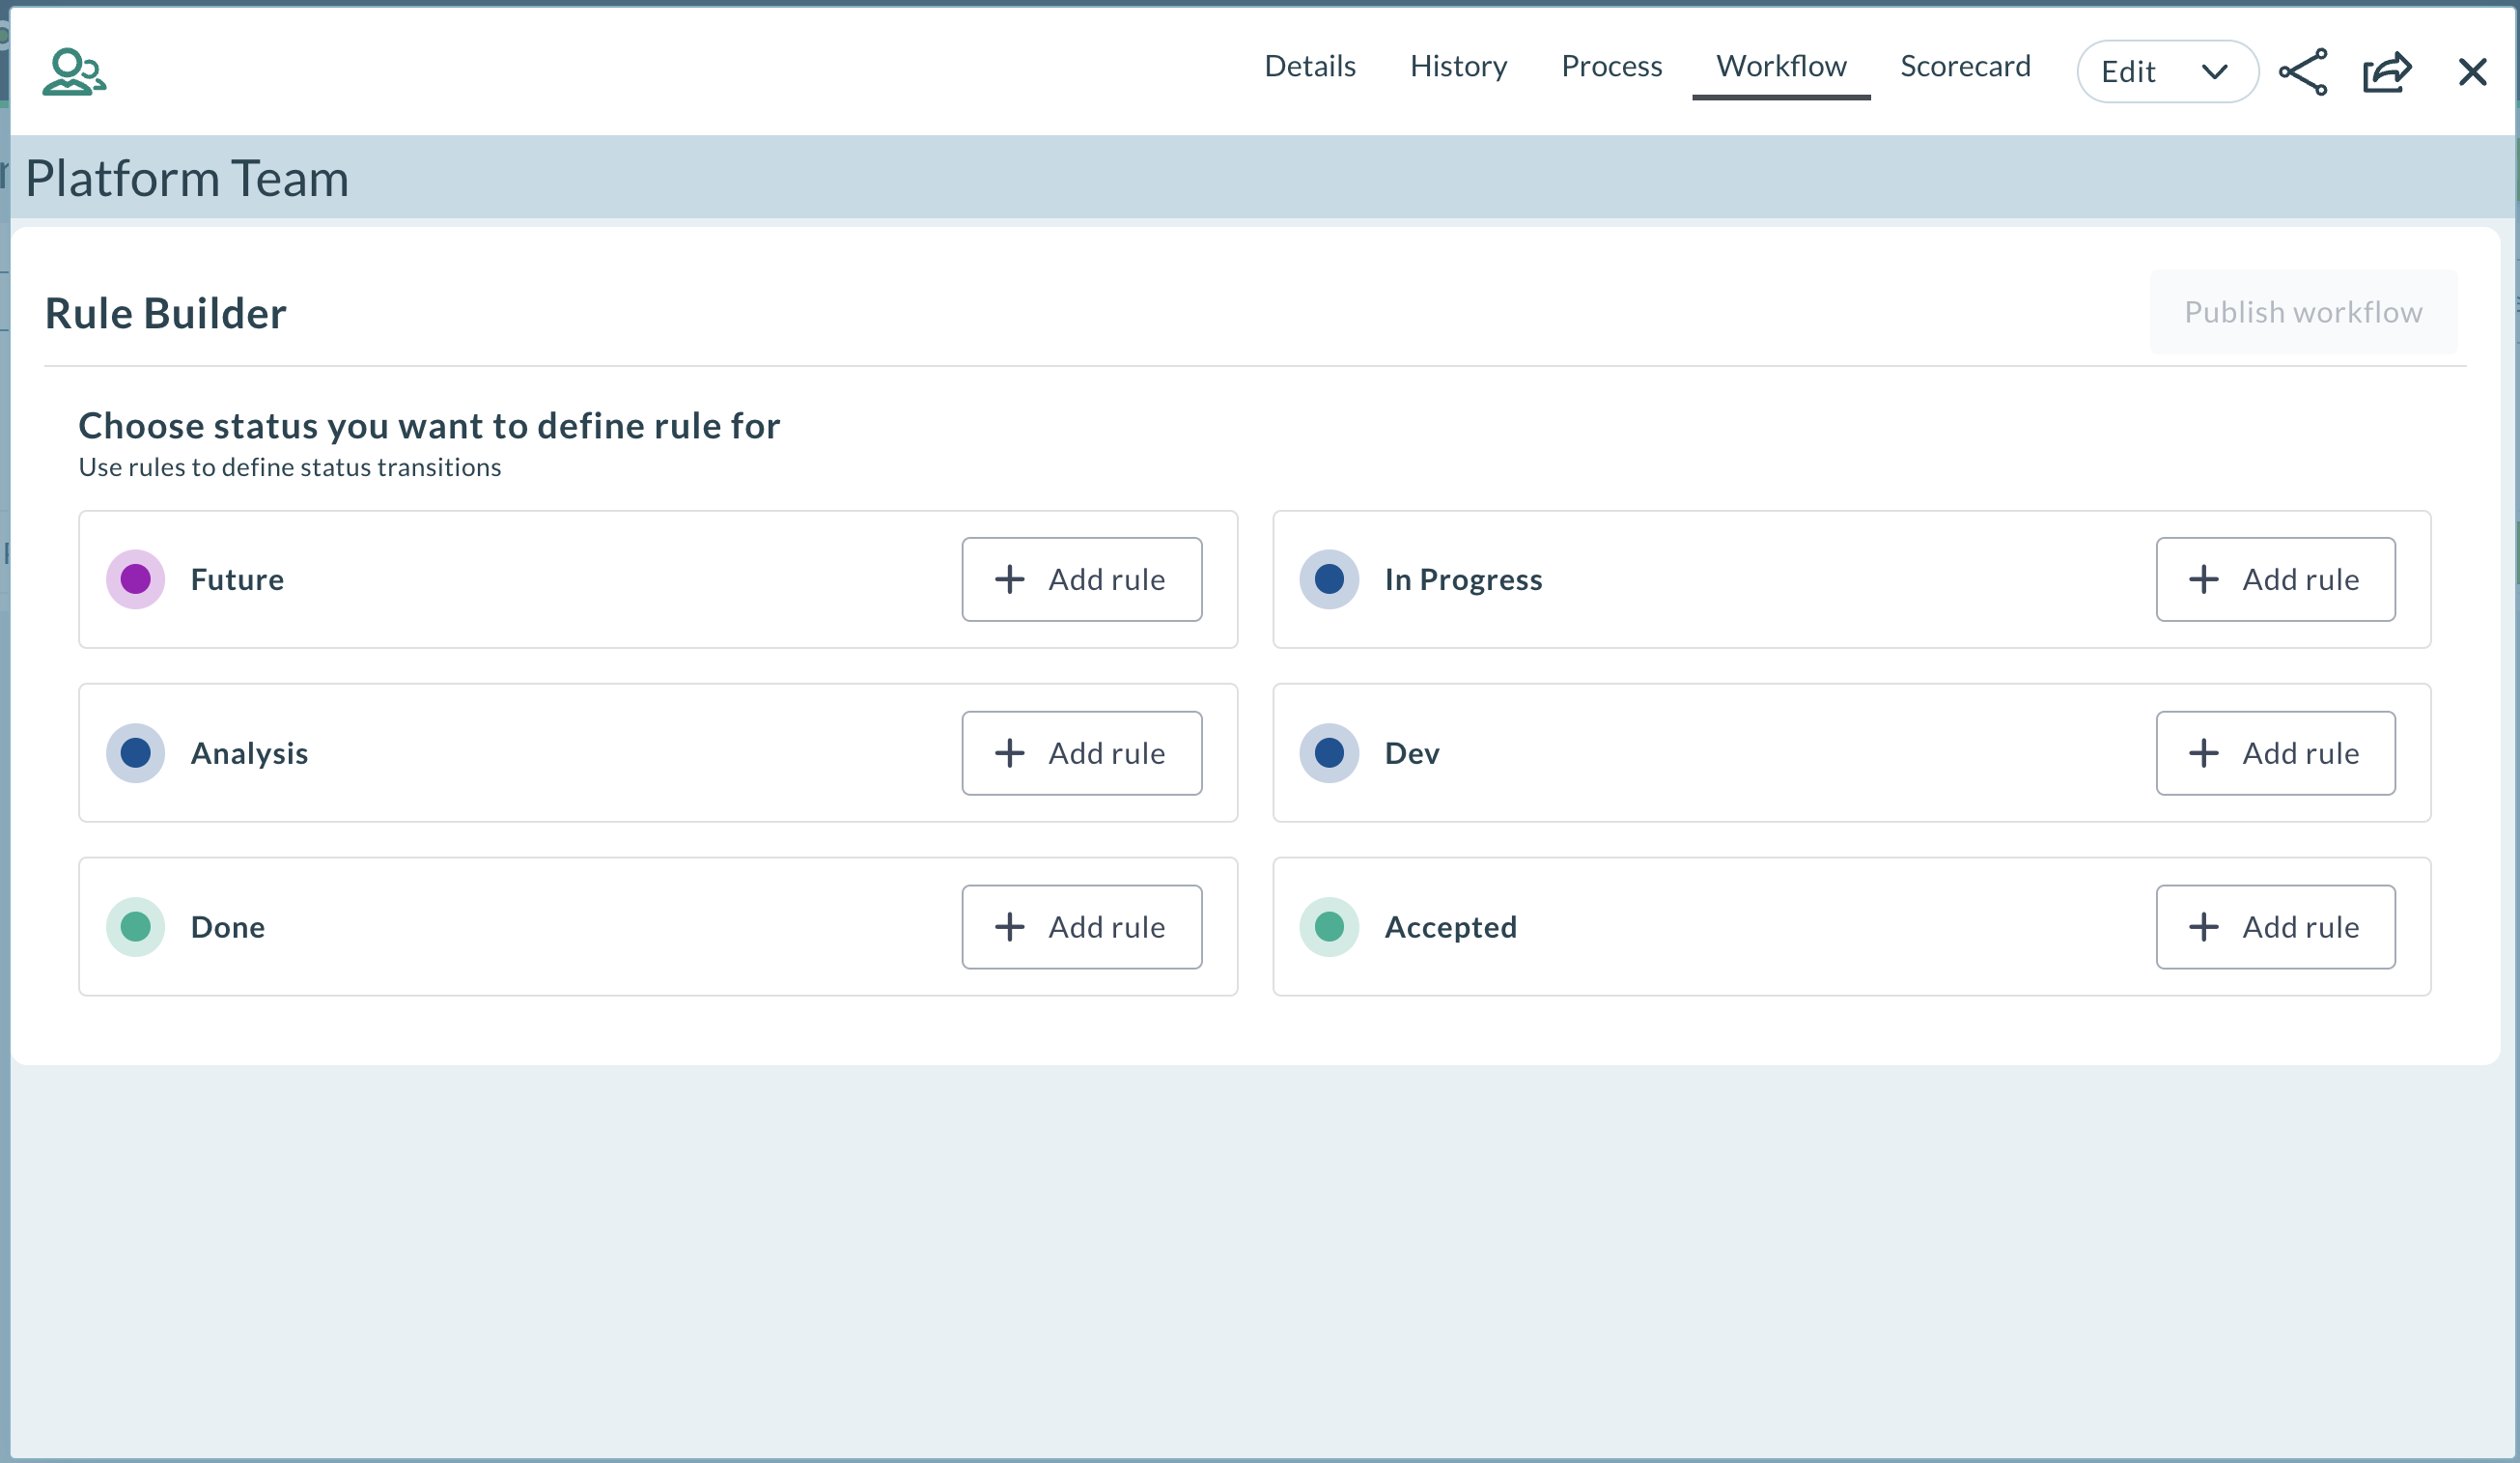Close the Platform Team panel
This screenshot has width=2520, height=1463.
click(2473, 72)
